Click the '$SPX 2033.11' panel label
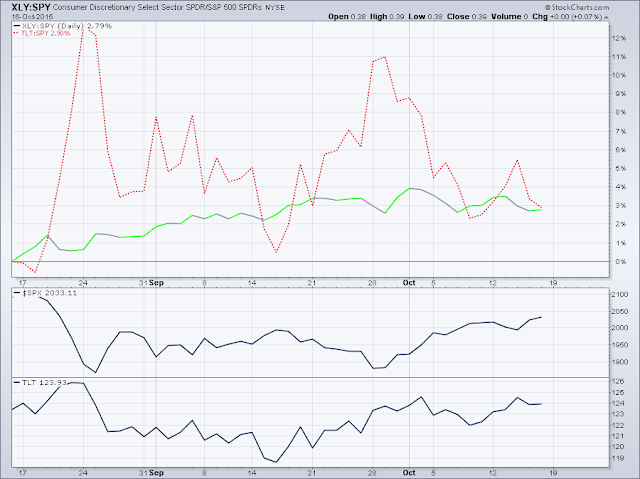 [x=46, y=293]
